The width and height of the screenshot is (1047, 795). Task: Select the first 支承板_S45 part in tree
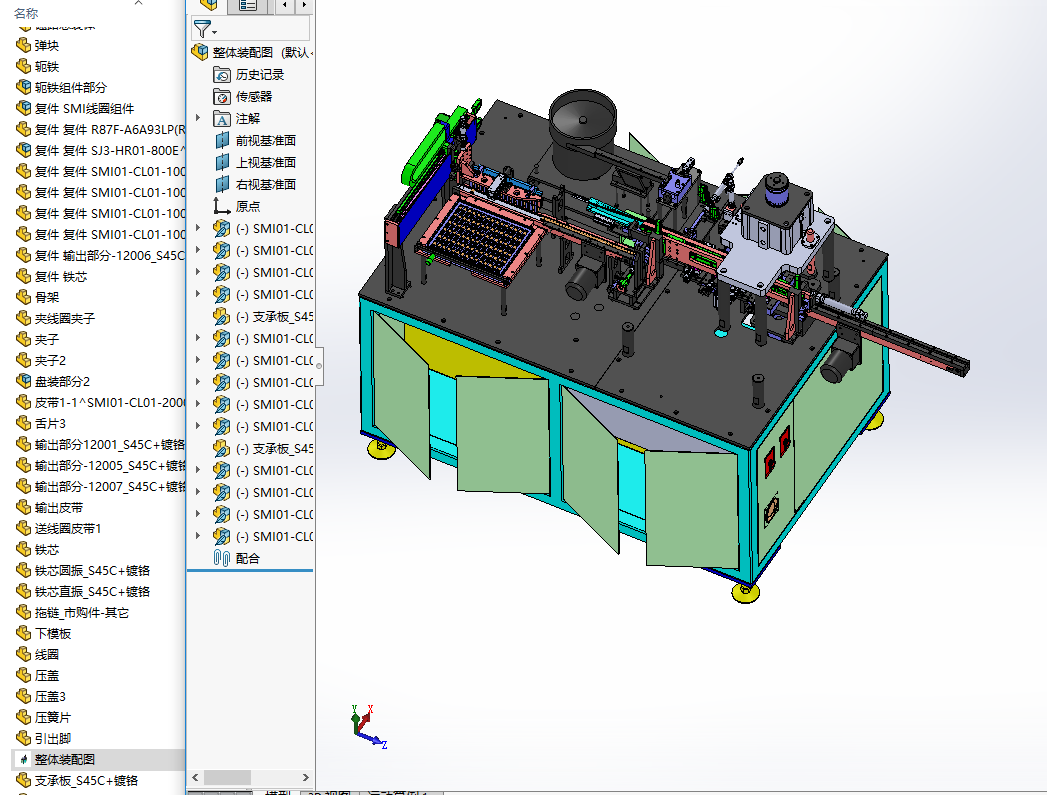[x=274, y=316]
